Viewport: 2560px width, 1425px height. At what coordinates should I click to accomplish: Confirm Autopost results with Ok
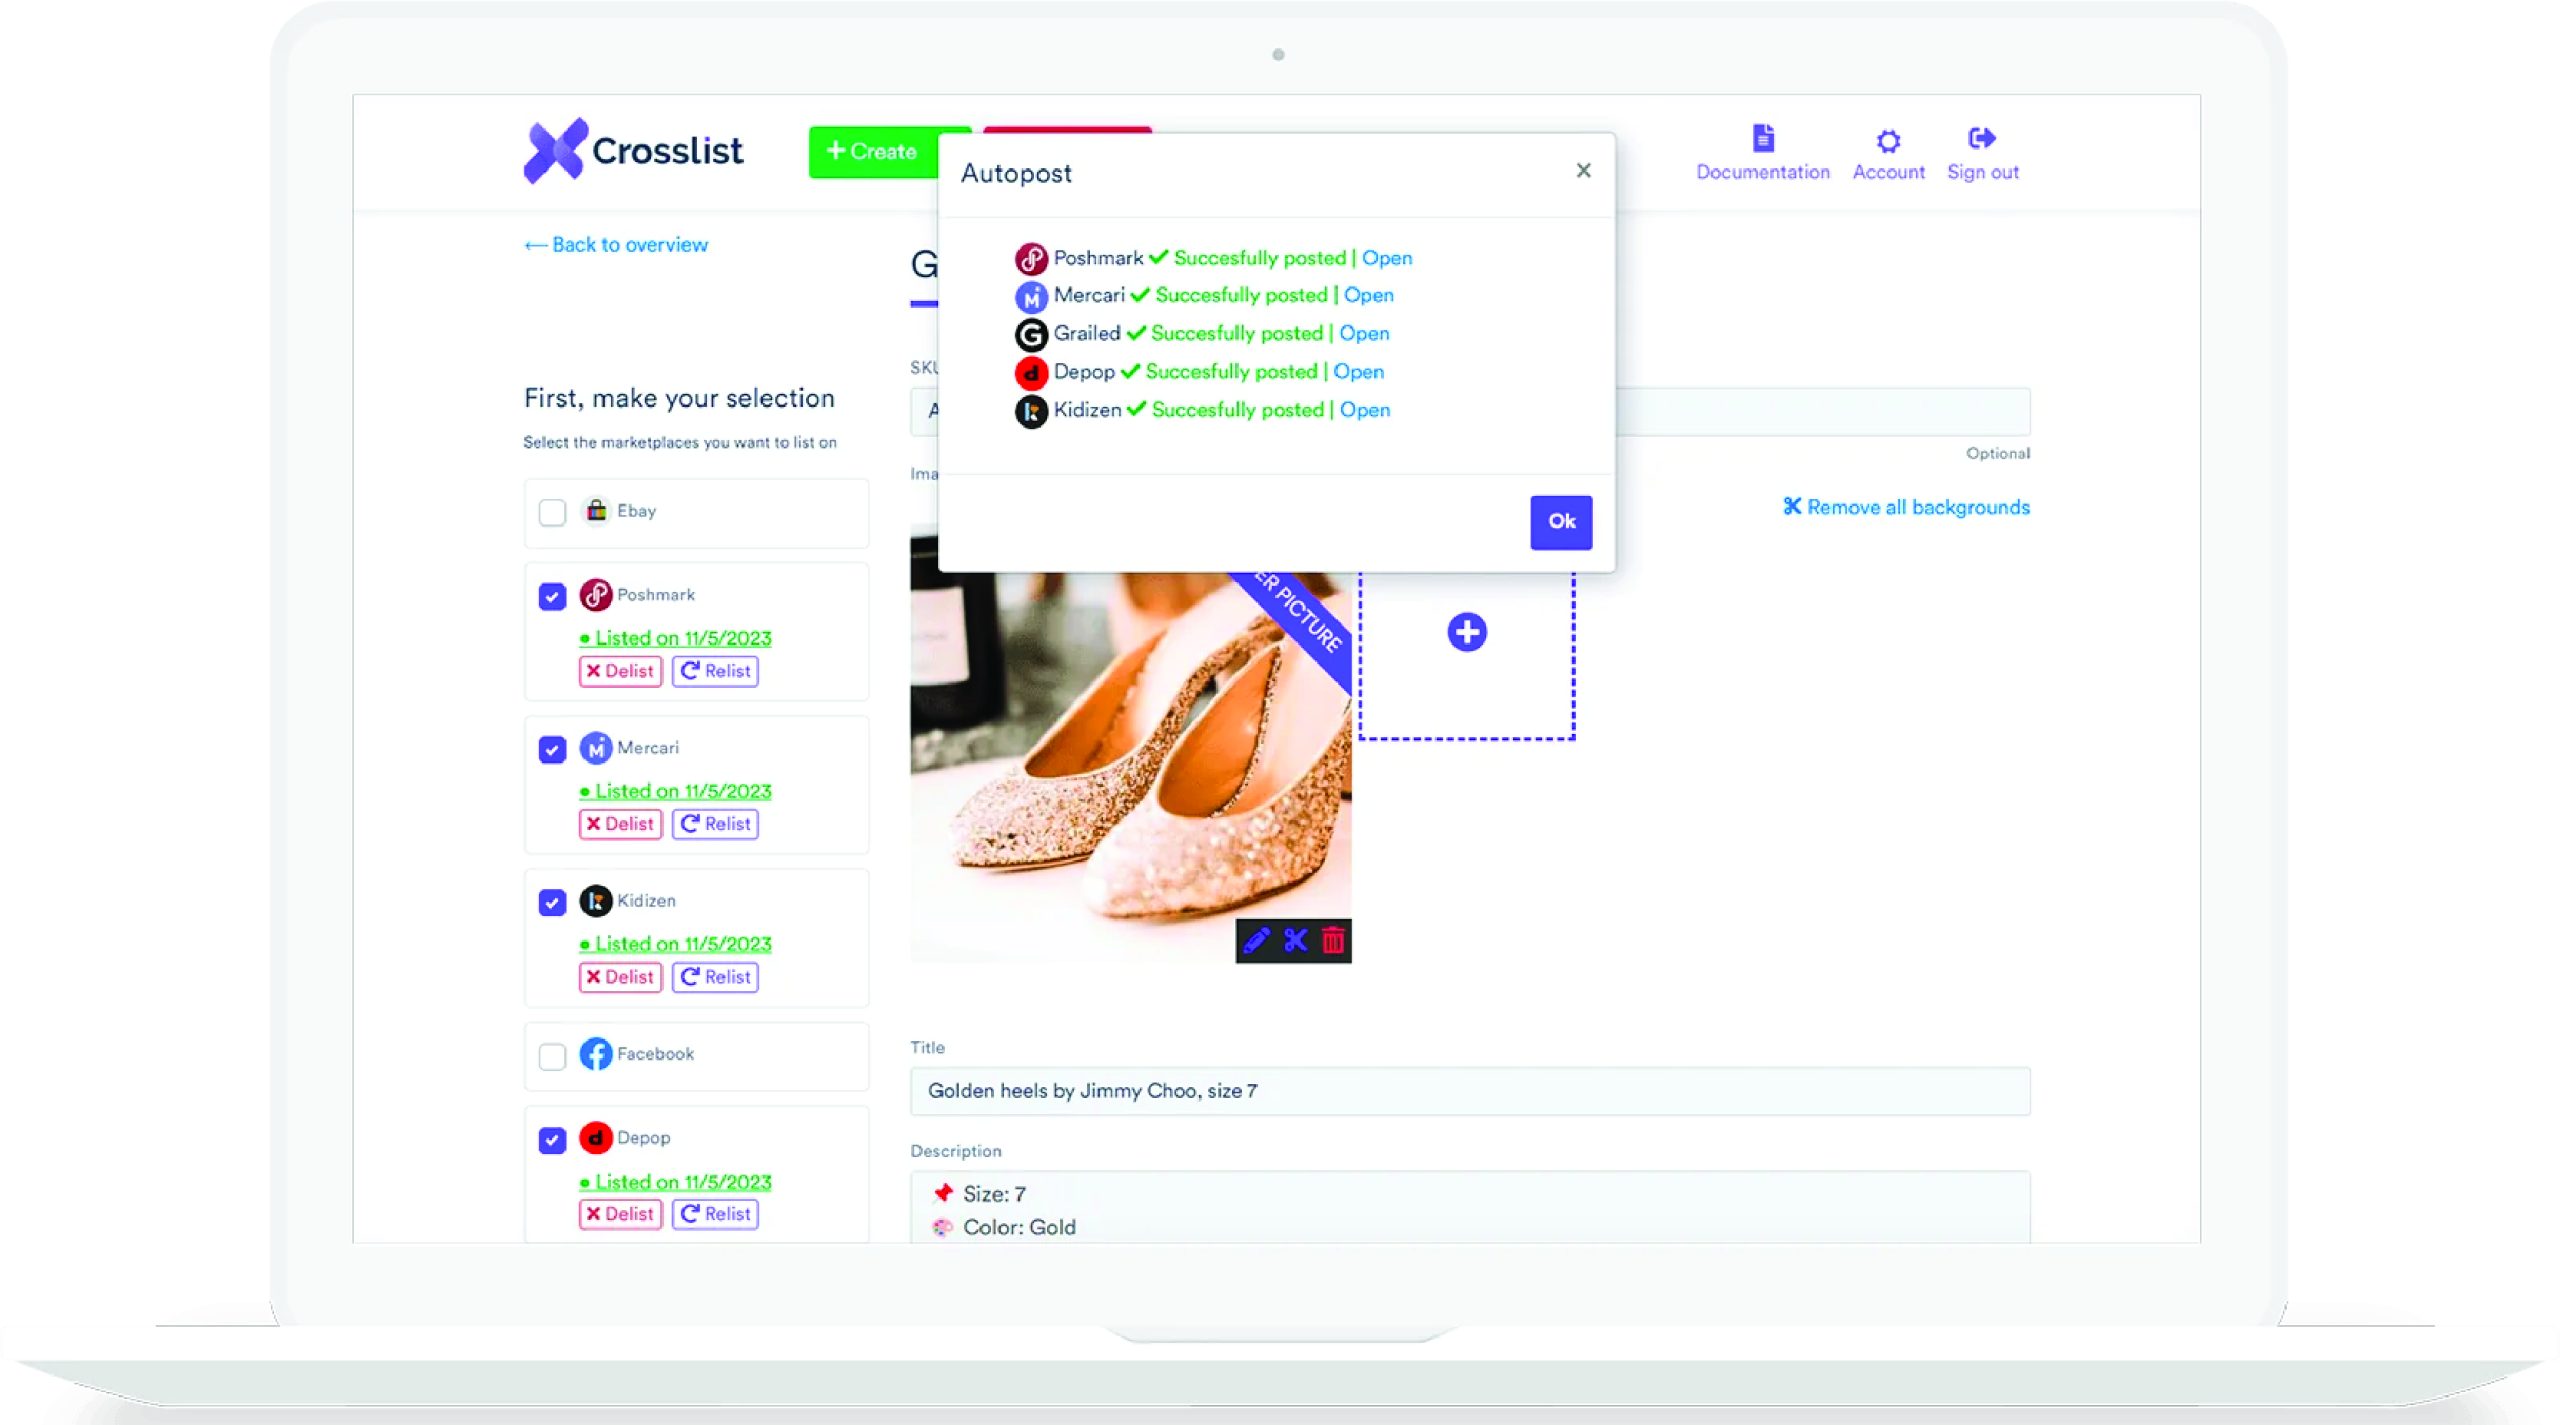click(x=1560, y=521)
